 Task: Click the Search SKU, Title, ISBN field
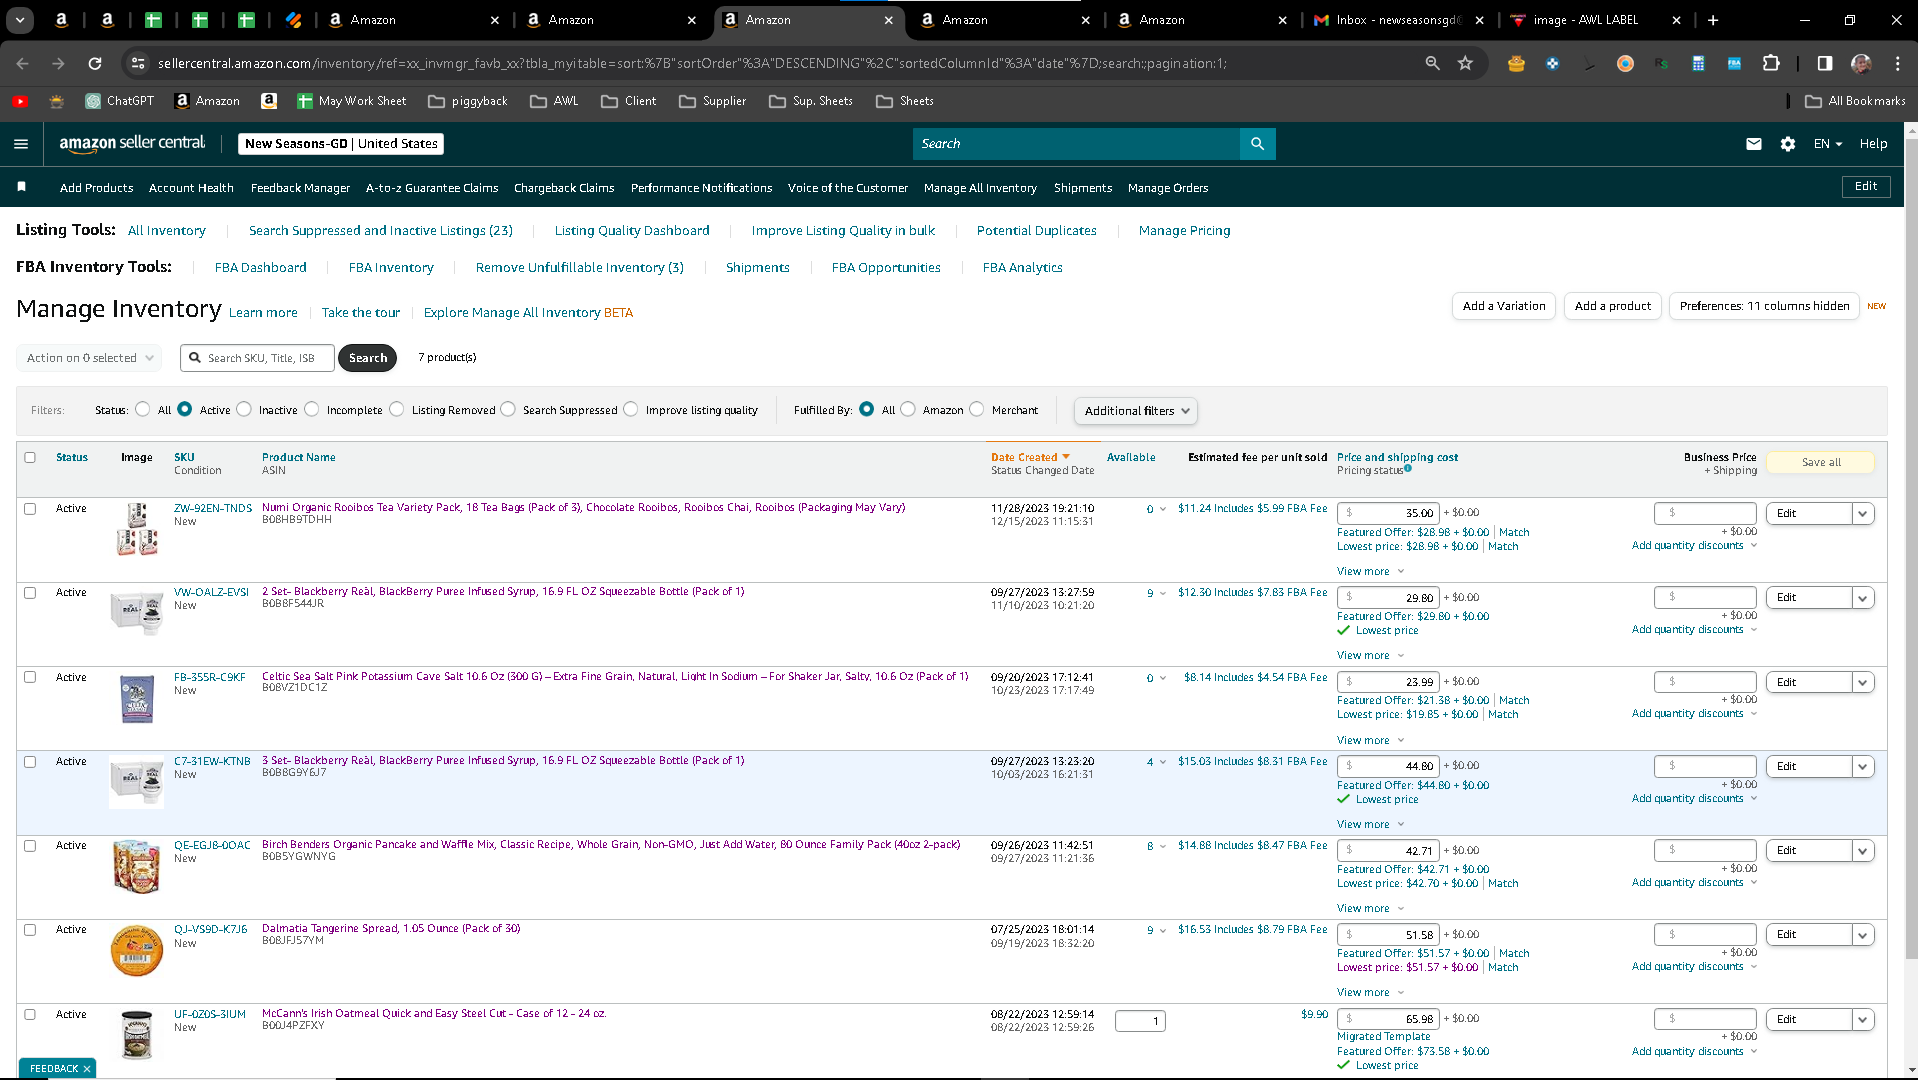[x=257, y=358]
